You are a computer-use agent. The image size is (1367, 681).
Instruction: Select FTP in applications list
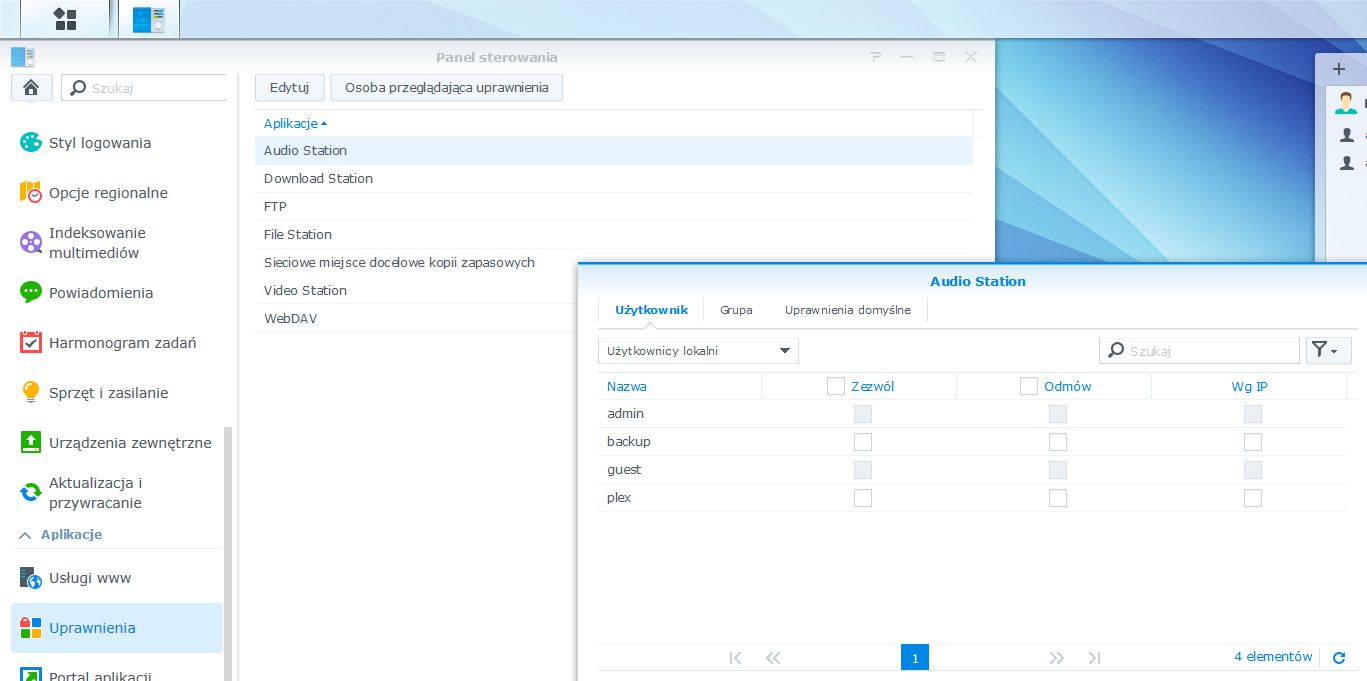(614, 207)
